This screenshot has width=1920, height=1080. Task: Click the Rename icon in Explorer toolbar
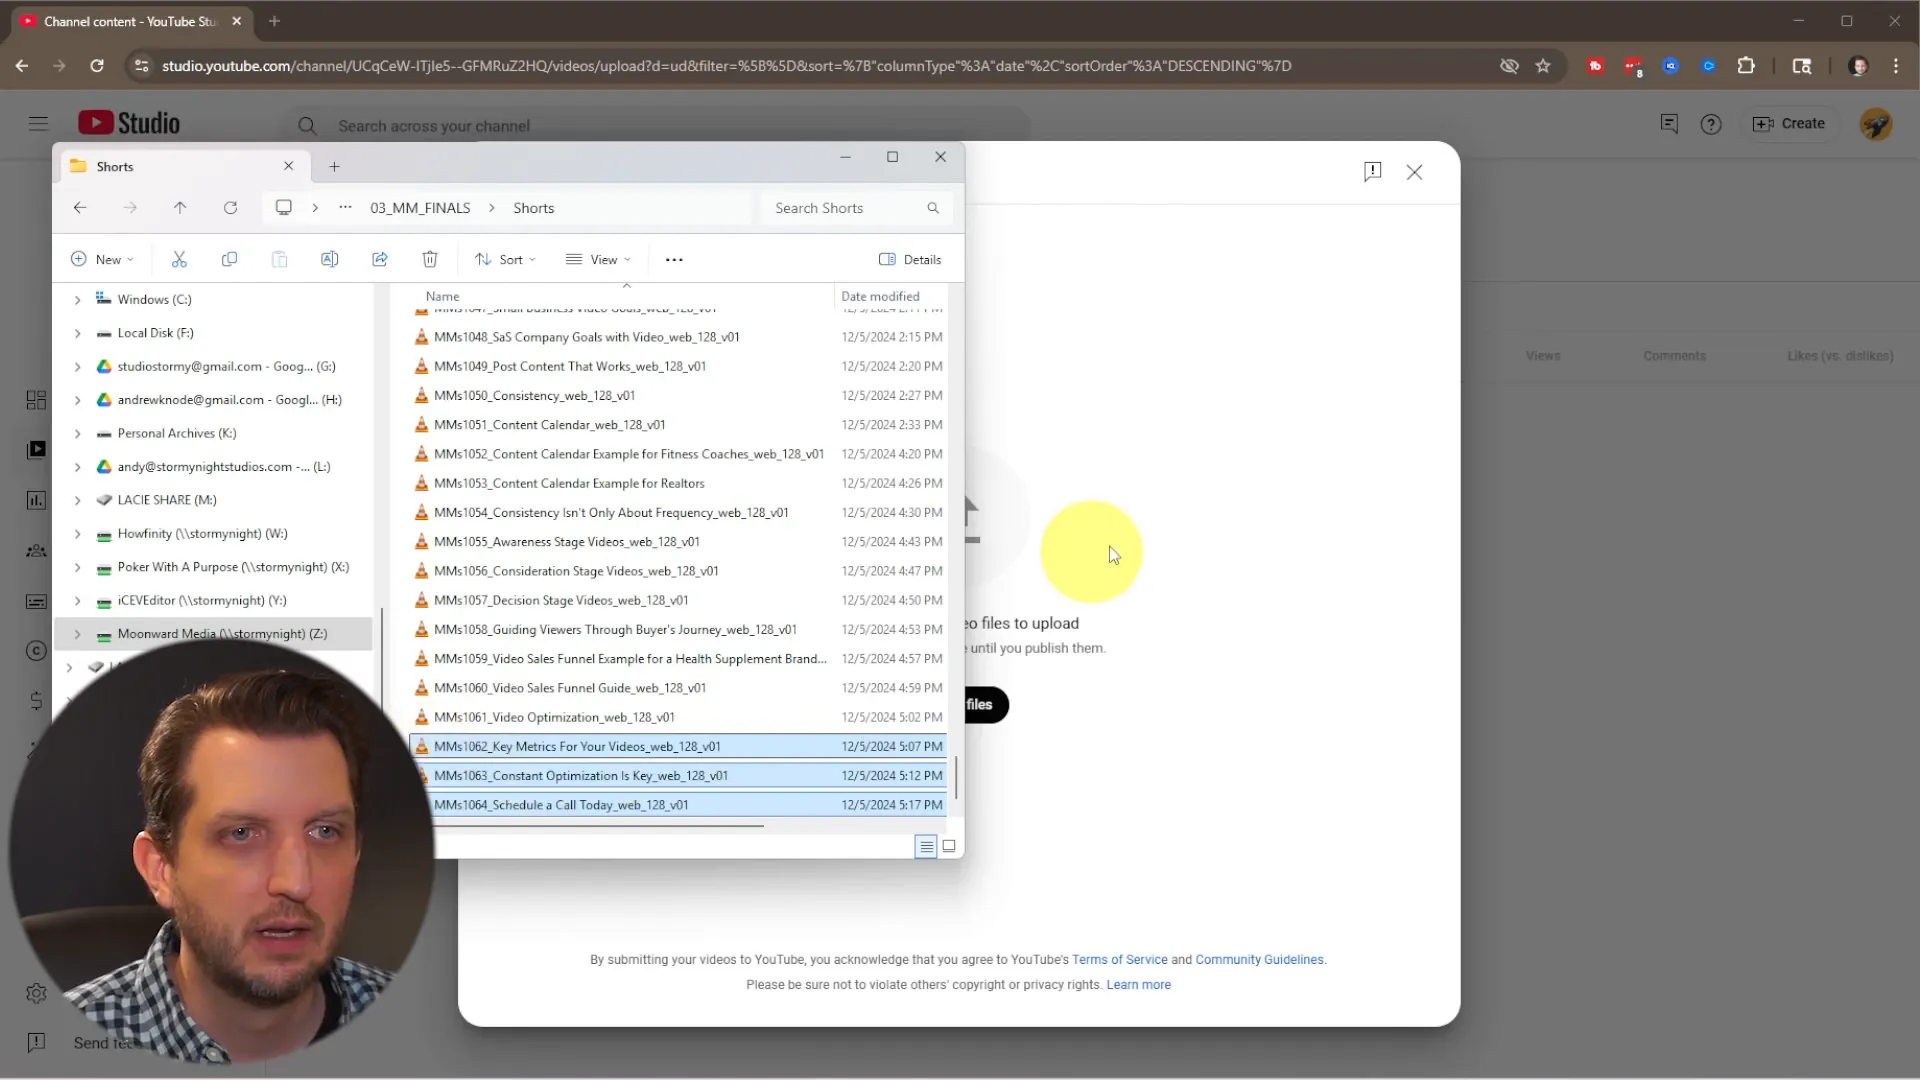(329, 259)
